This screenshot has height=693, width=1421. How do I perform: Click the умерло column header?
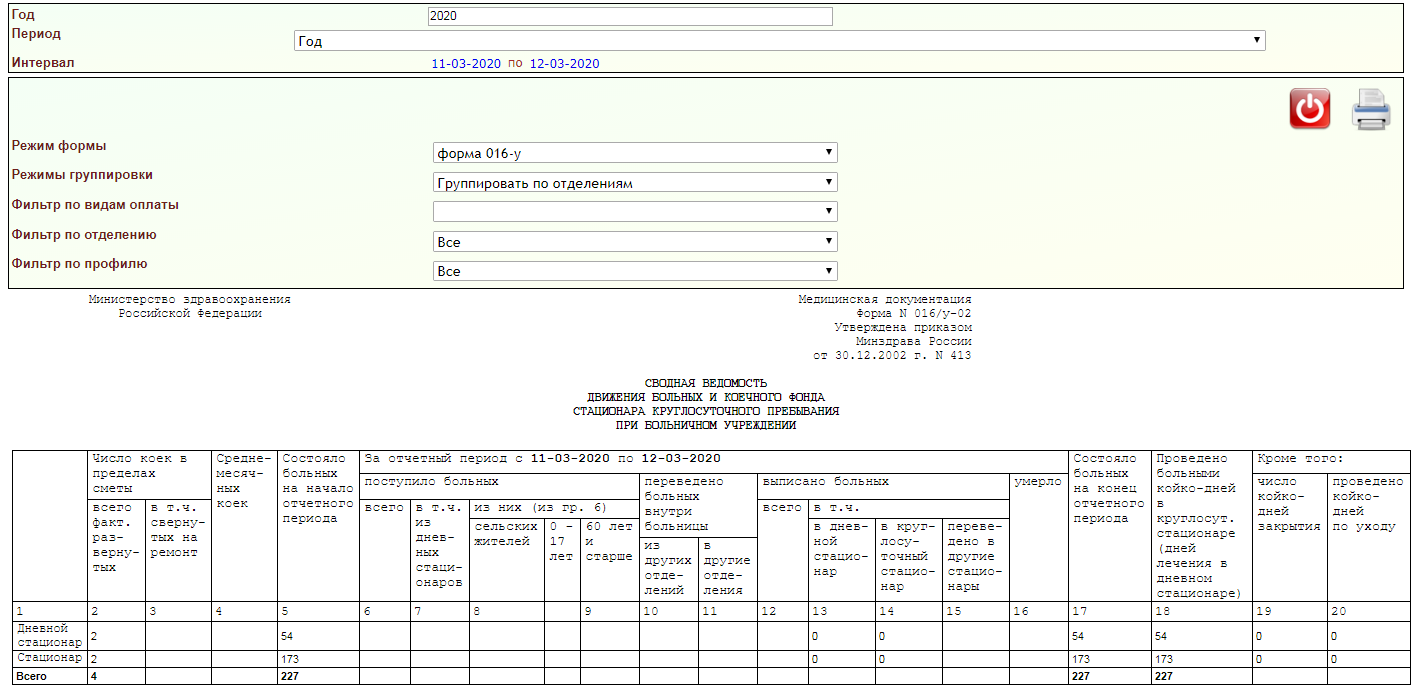pos(1038,482)
